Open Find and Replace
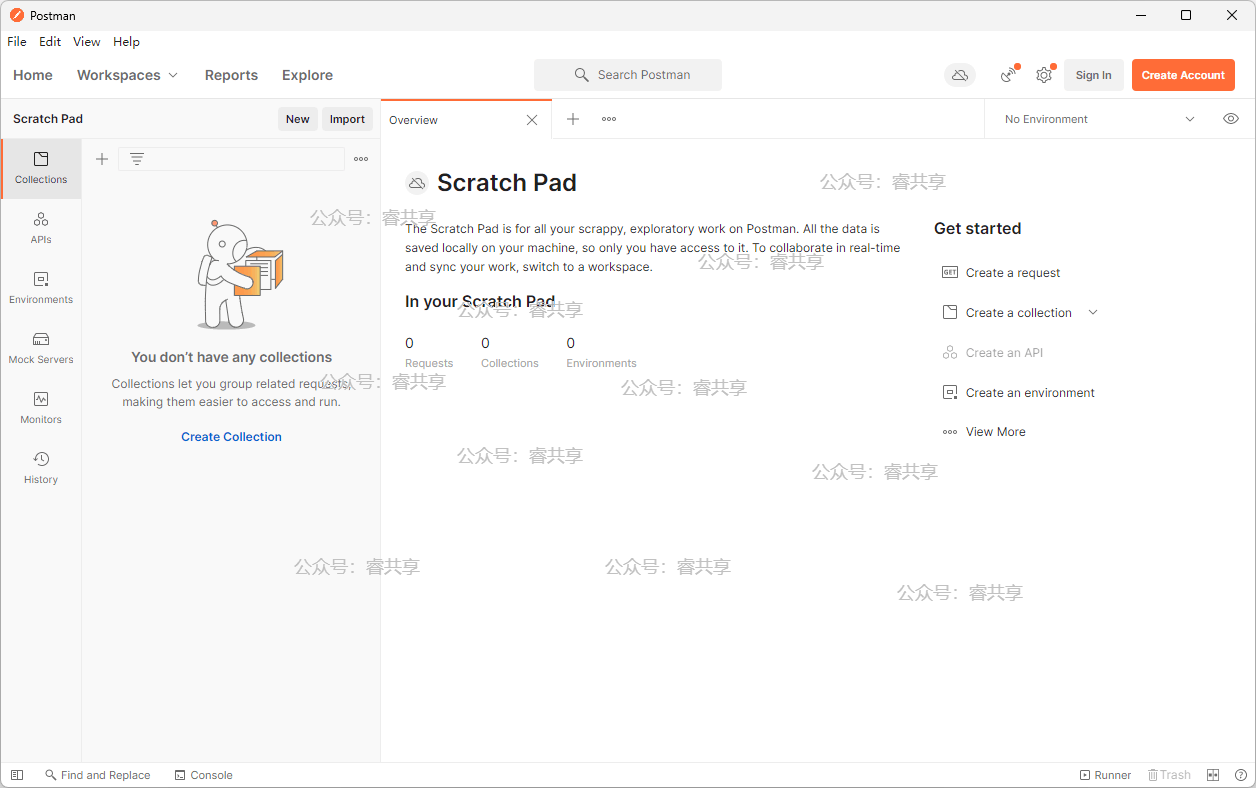 tap(97, 775)
